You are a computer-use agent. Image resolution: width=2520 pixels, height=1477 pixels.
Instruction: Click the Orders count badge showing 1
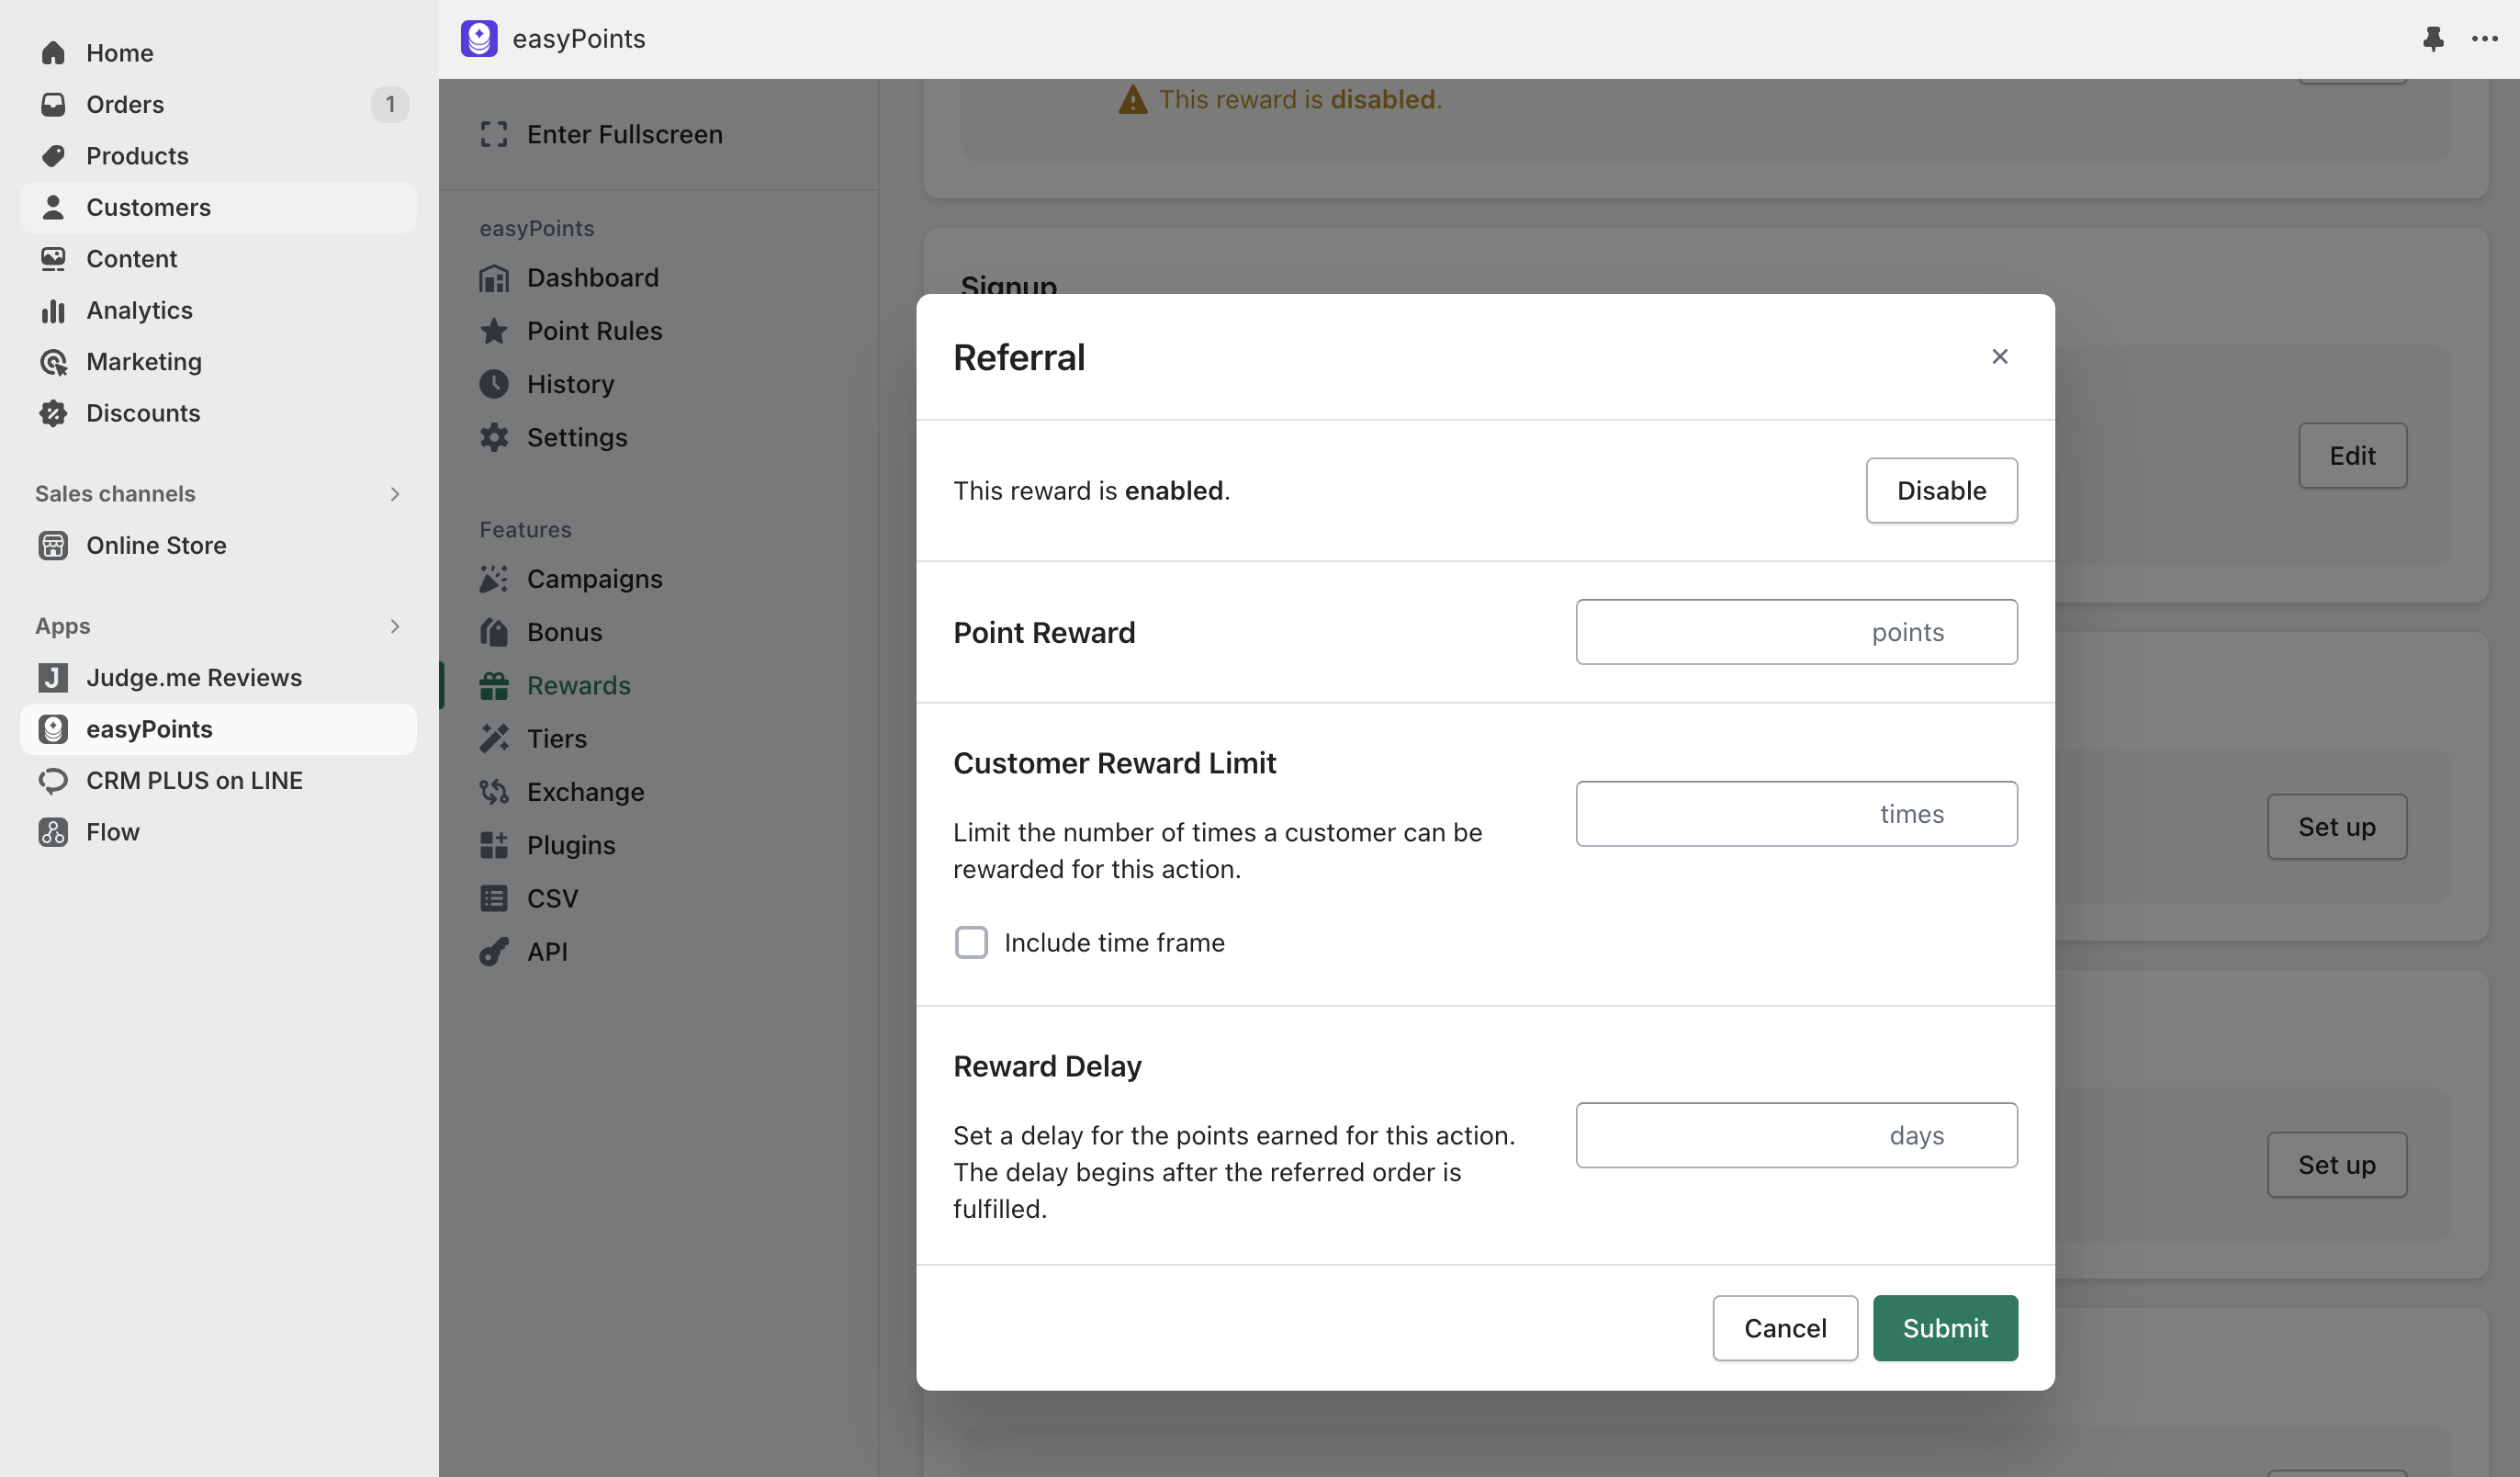(x=390, y=104)
